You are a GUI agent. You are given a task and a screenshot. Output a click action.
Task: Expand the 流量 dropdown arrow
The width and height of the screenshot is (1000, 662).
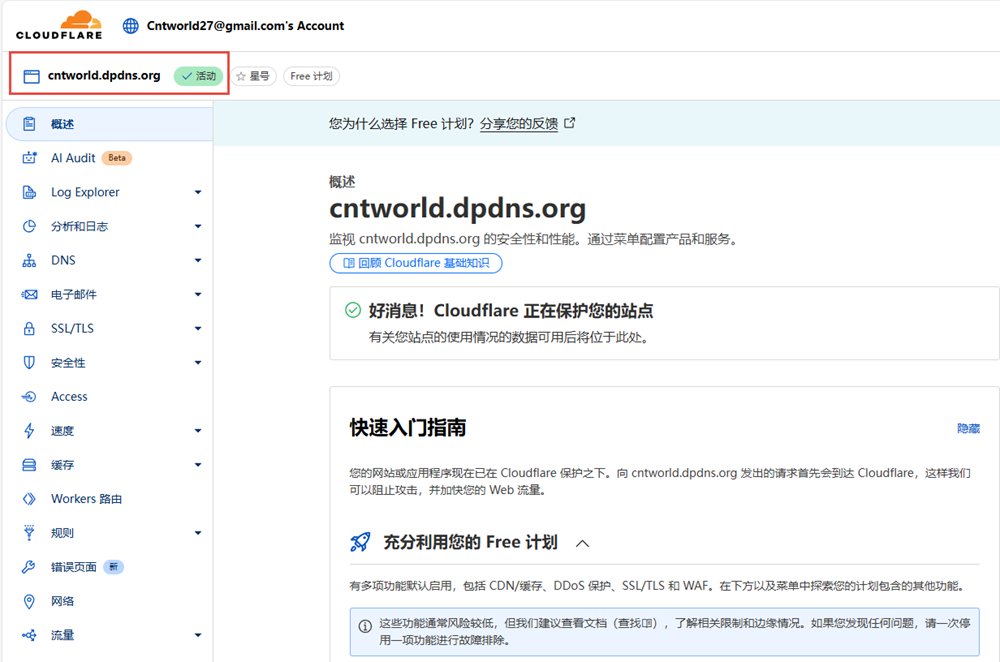pyautogui.click(x=198, y=635)
